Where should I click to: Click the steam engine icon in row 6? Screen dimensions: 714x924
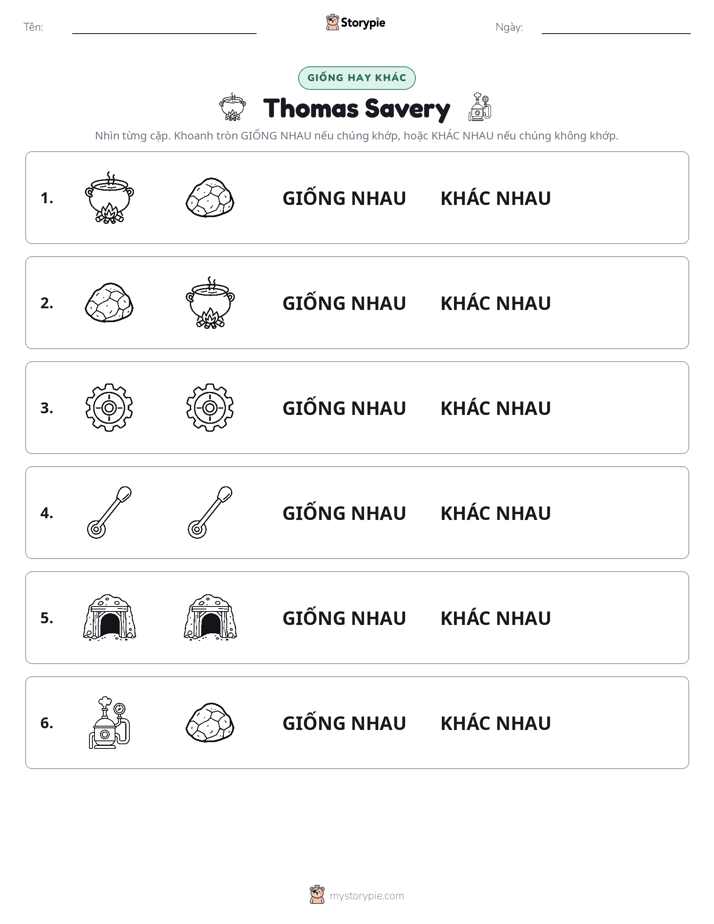point(109,722)
